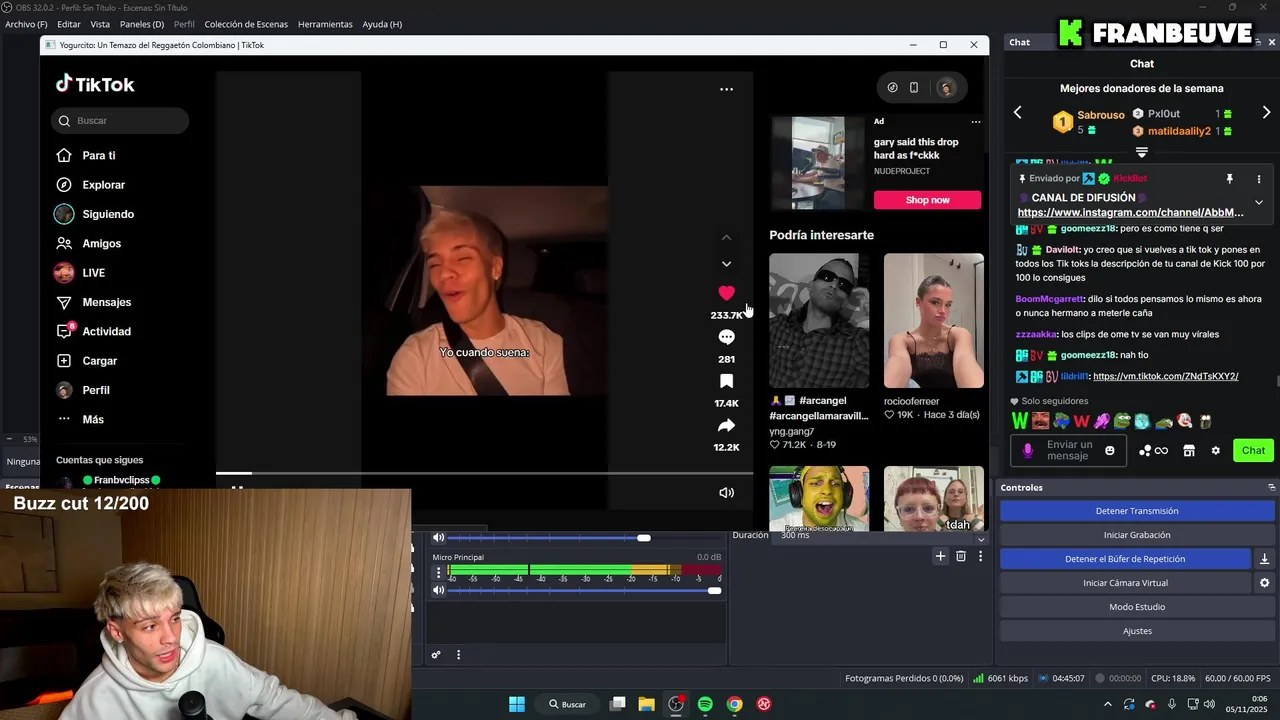Open the Herramientas menu in OBS
This screenshot has height=720, width=1280.
click(325, 24)
